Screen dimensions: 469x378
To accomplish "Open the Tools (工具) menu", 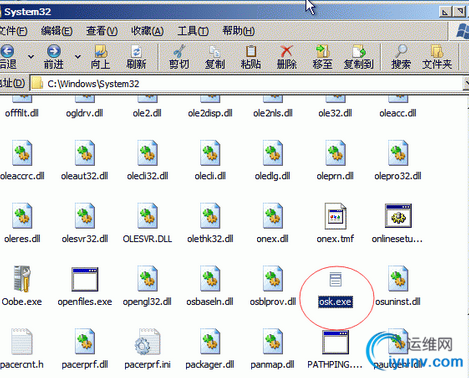I will point(193,31).
